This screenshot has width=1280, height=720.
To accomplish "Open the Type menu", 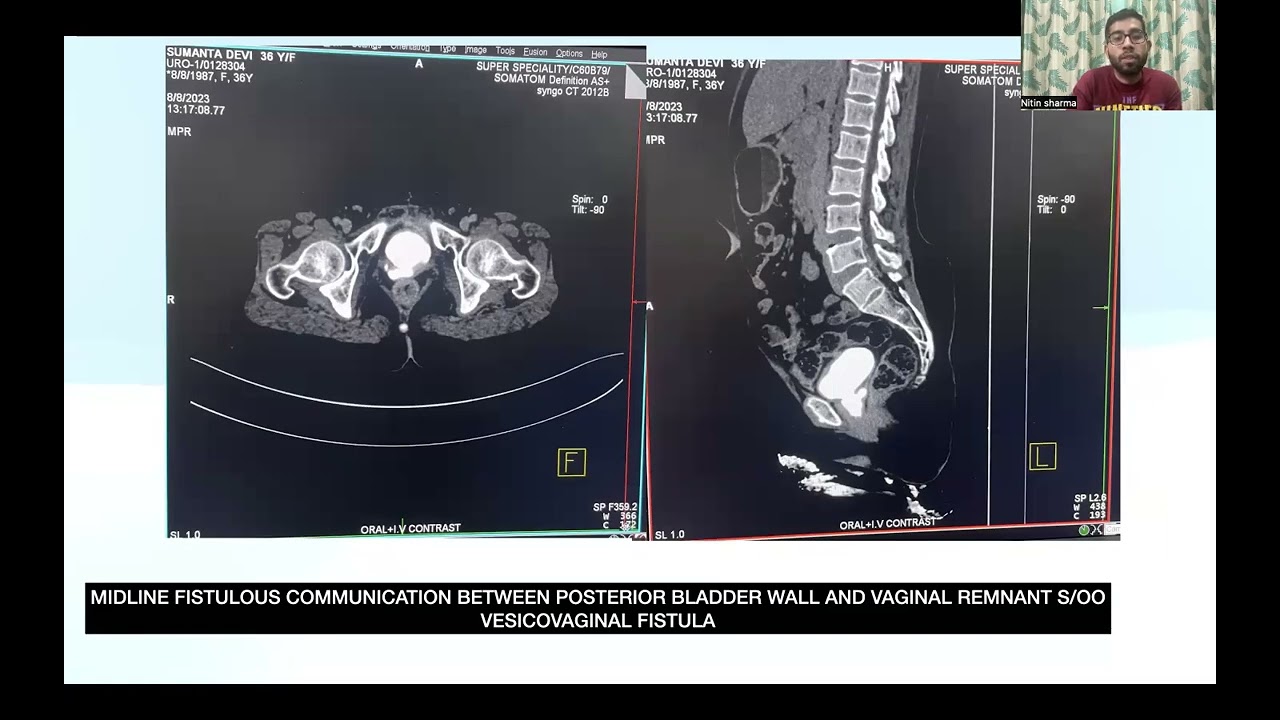I will pos(447,48).
